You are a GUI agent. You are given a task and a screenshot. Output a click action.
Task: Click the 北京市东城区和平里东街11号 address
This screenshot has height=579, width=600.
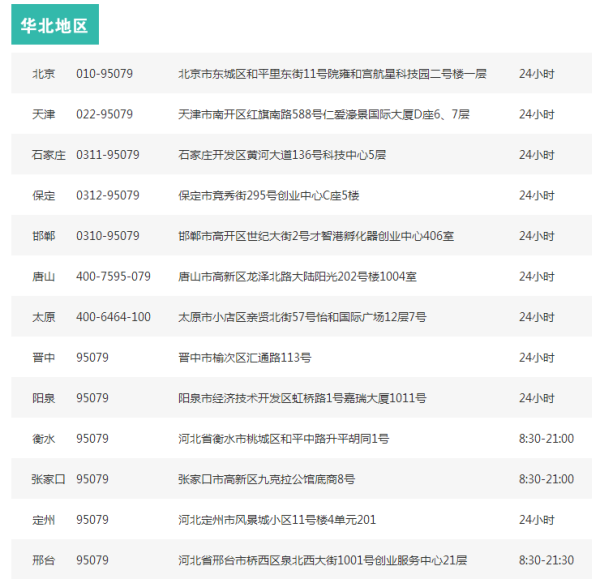332,73
